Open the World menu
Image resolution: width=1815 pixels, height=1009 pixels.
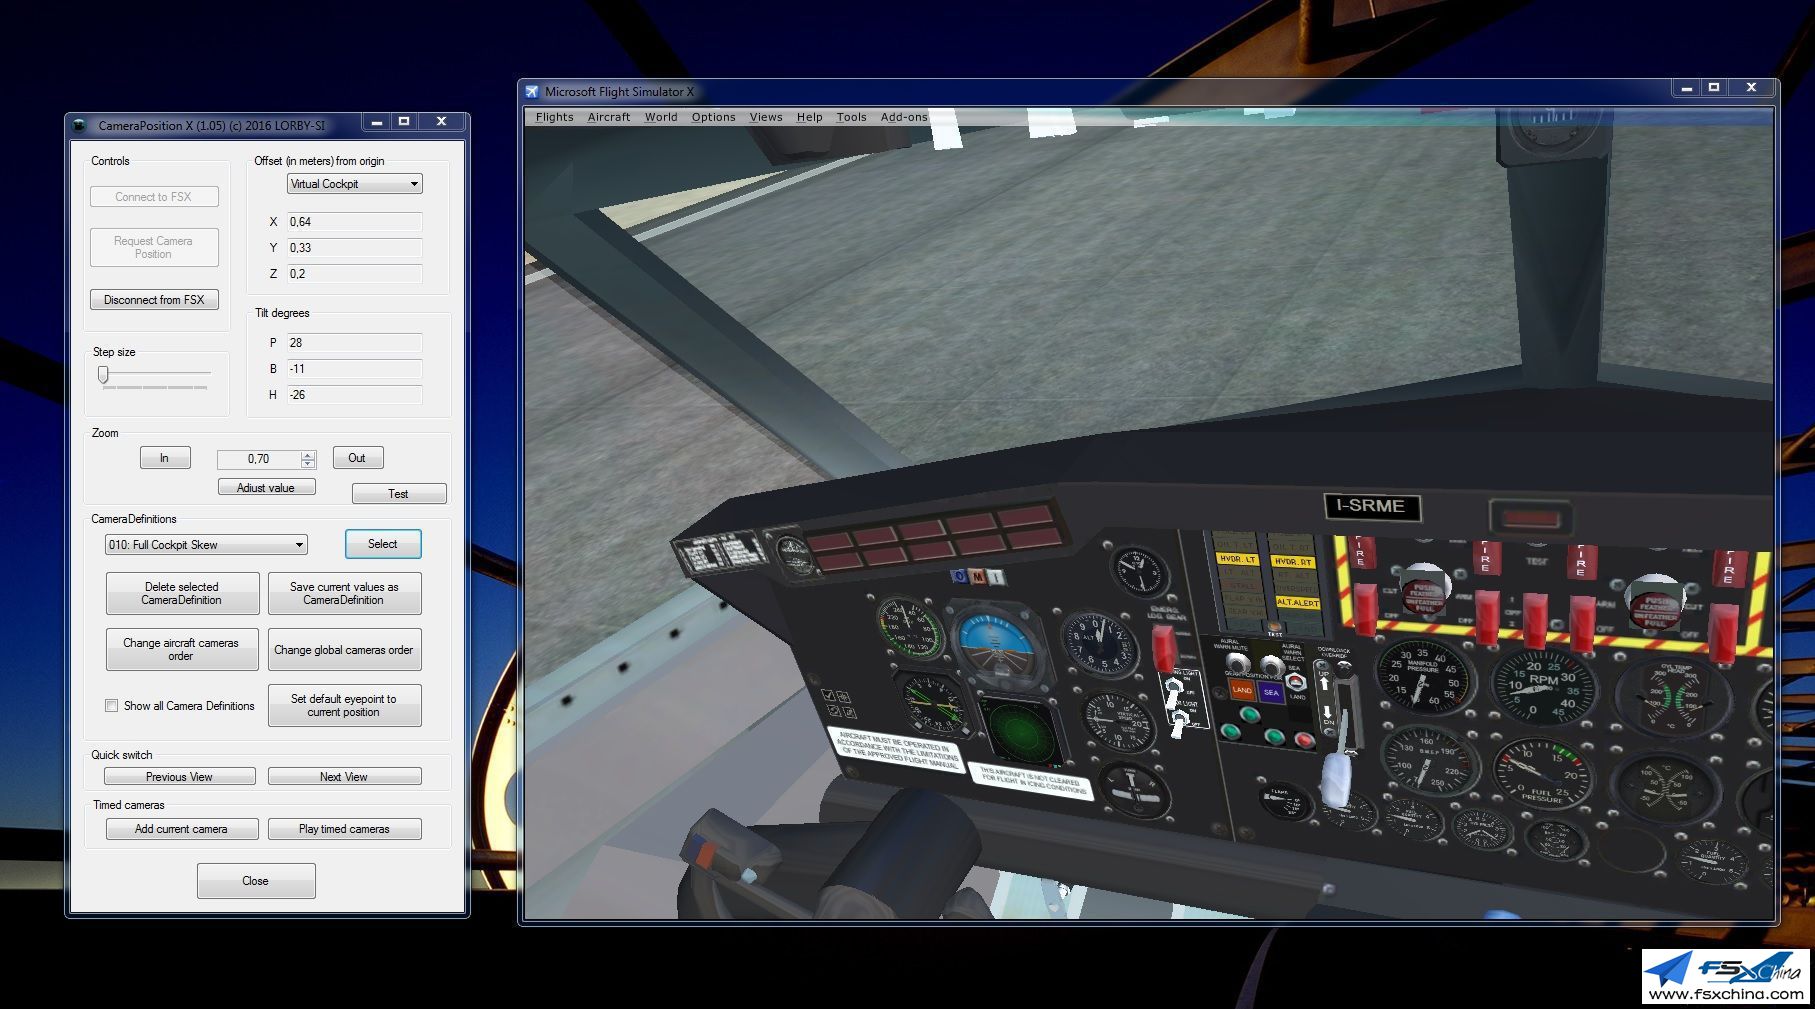click(660, 117)
